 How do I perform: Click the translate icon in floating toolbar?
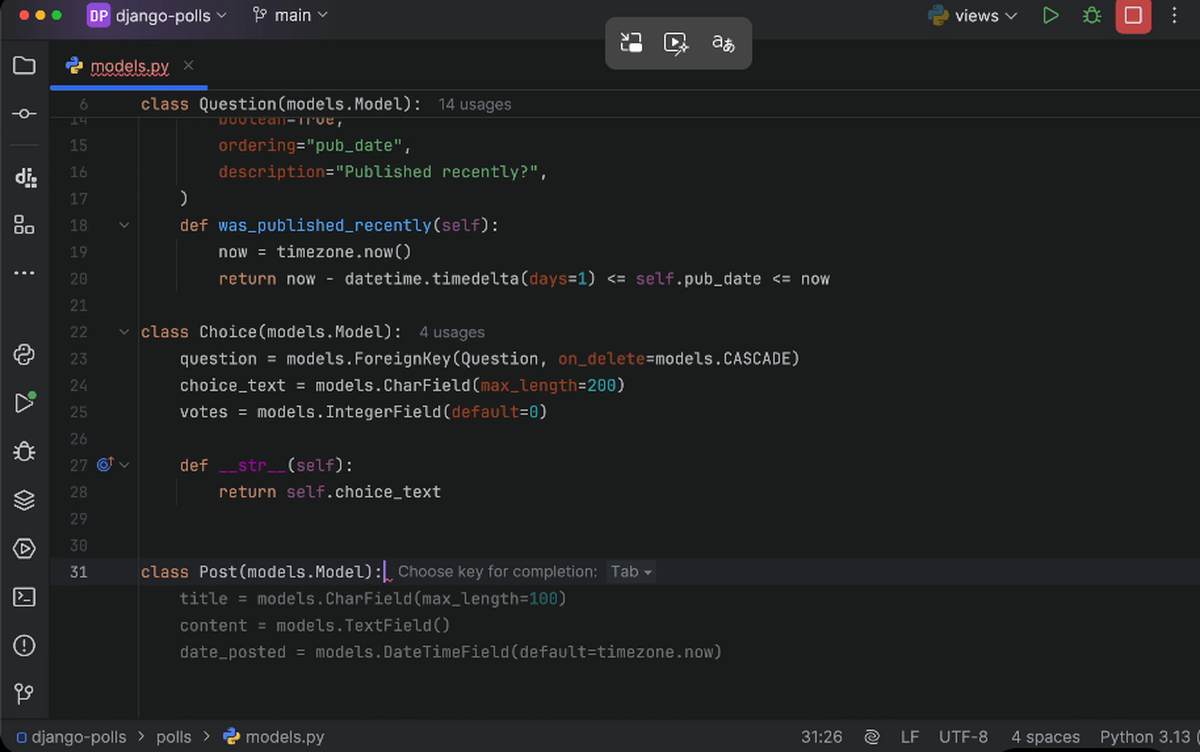723,42
